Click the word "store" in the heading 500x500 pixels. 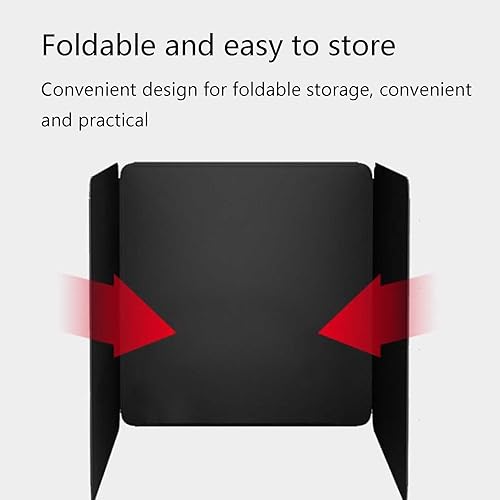(362, 45)
